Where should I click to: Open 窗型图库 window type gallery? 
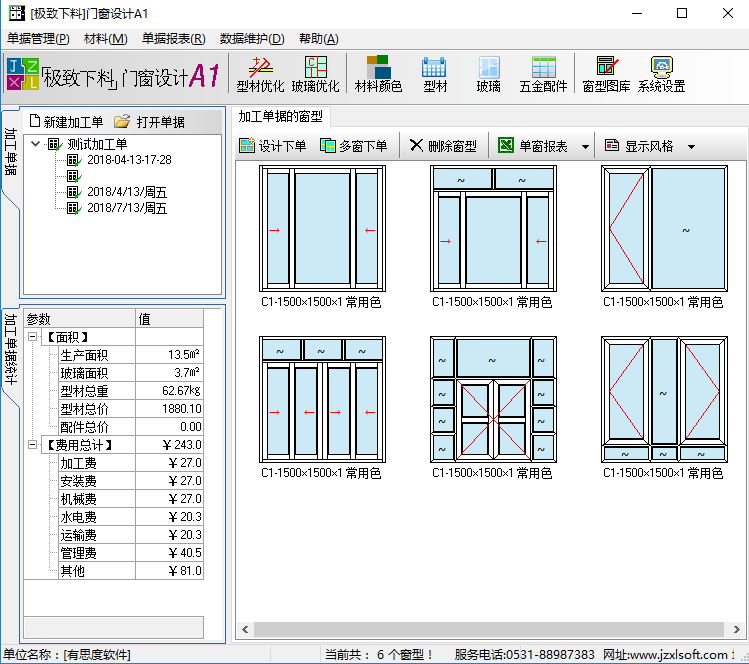click(x=606, y=74)
